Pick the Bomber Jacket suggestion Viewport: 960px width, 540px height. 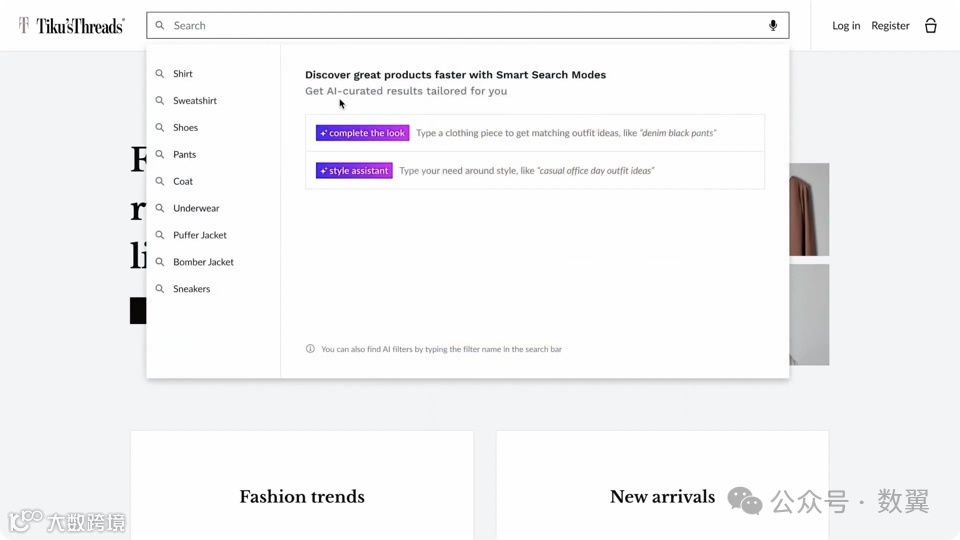click(x=203, y=262)
